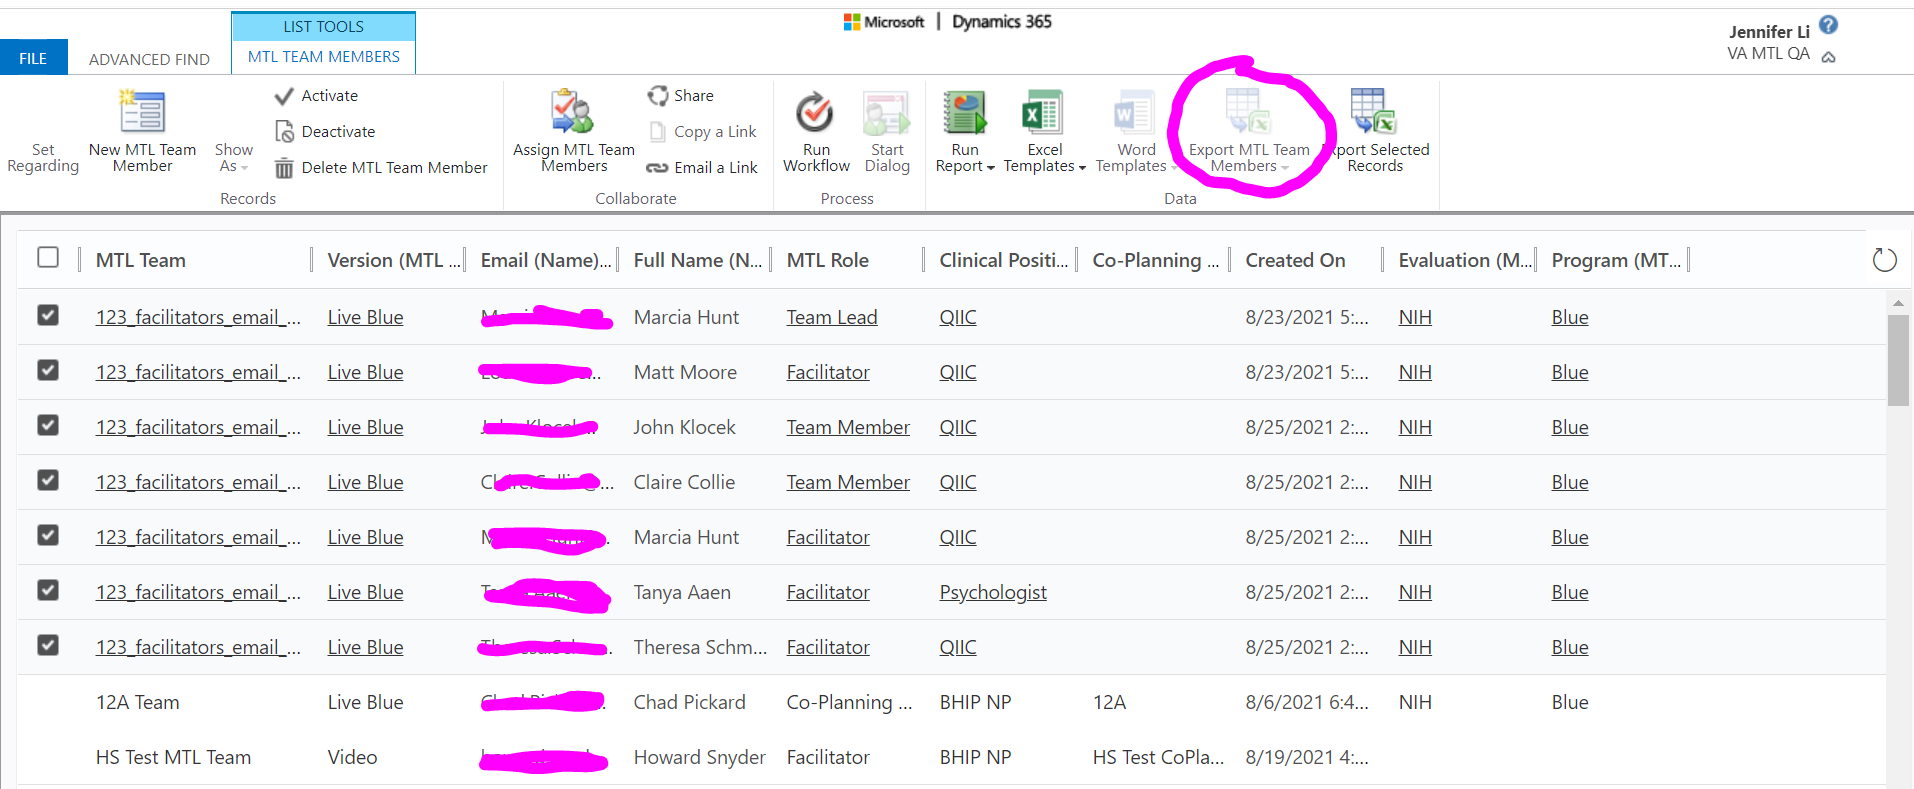Viewport: 1914px width, 789px height.
Task: Open the NIH link in Claire Collie row
Action: coord(1415,482)
